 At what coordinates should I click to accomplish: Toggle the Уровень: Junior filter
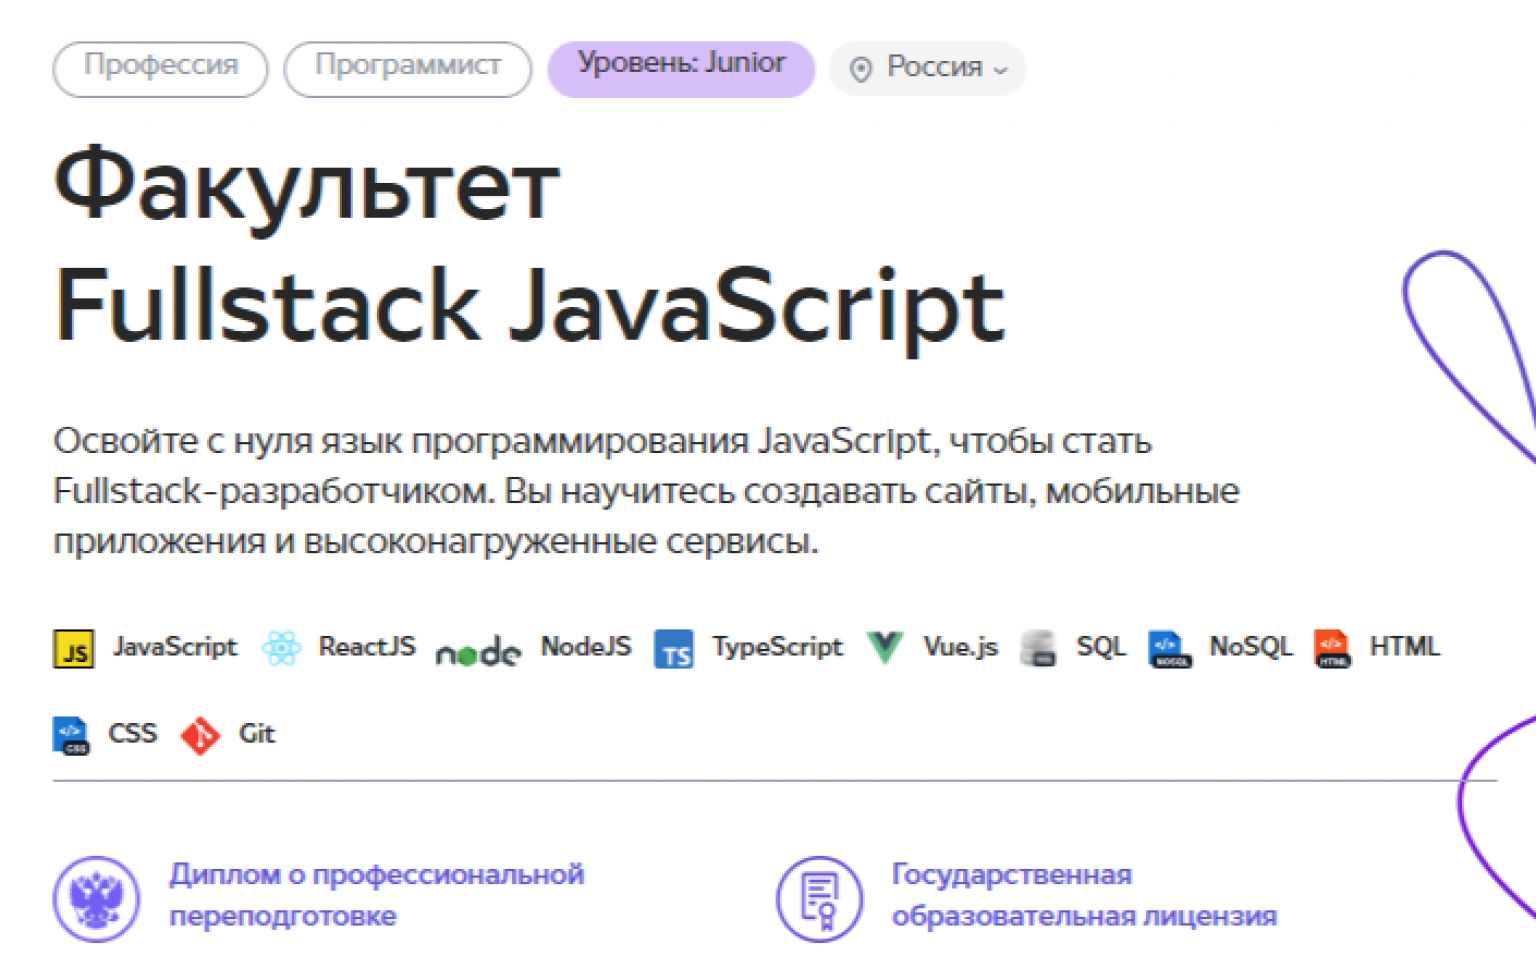(680, 68)
